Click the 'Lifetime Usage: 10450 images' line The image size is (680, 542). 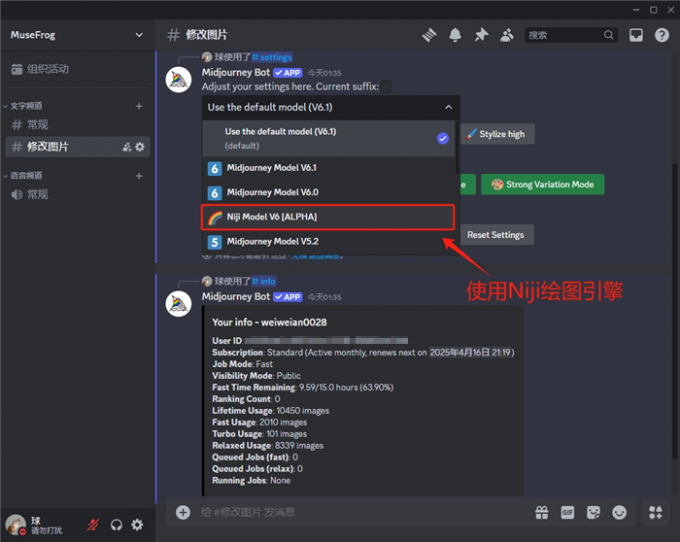271,411
